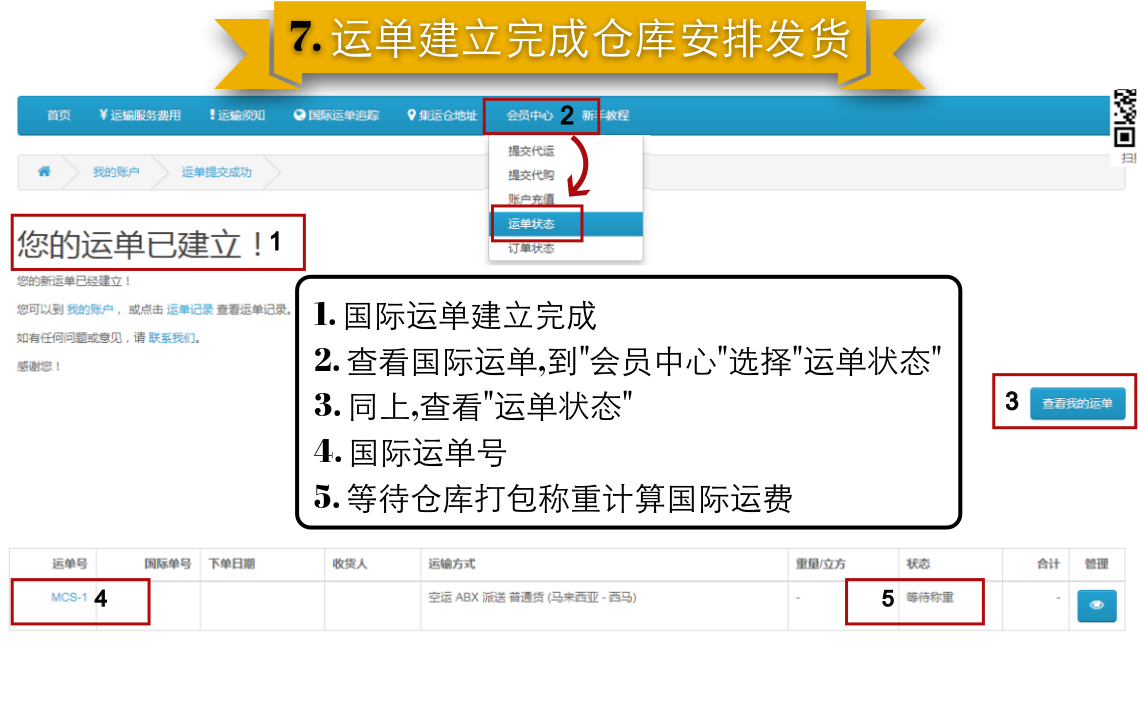Image resolution: width=1140 pixels, height=720 pixels.
Task: Open 运输须知 in the navigation bar
Action: click(237, 116)
